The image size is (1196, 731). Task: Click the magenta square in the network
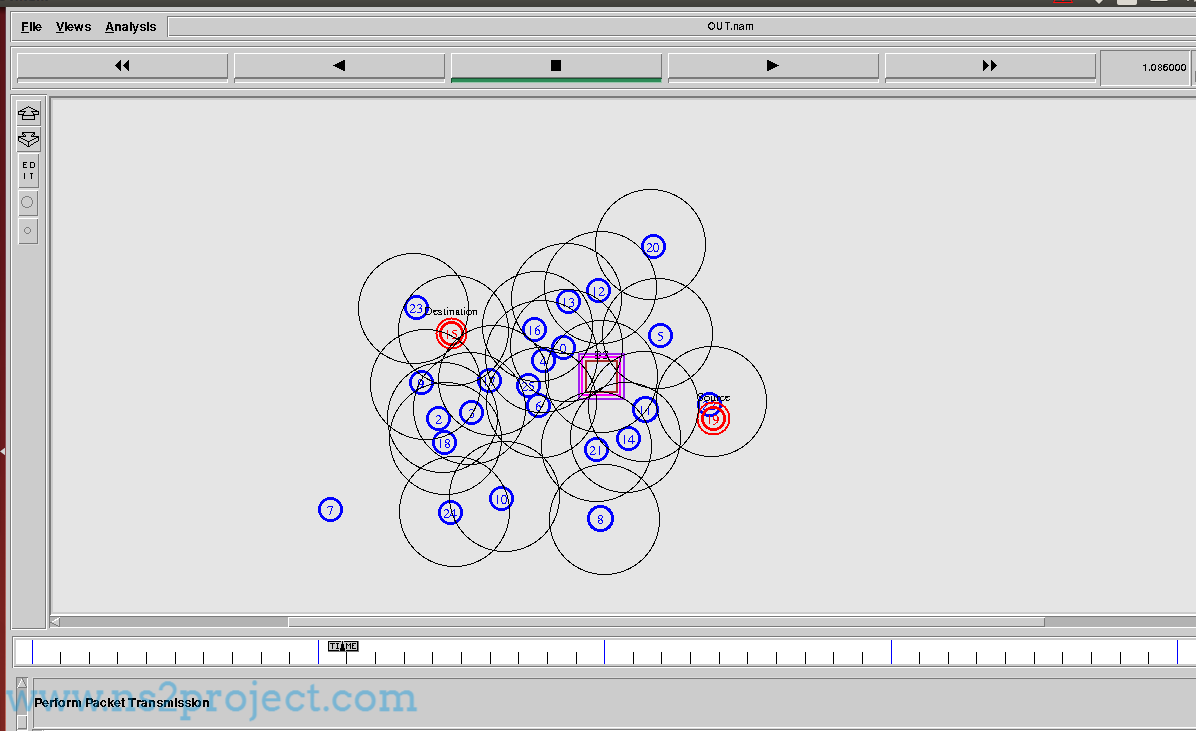point(601,376)
